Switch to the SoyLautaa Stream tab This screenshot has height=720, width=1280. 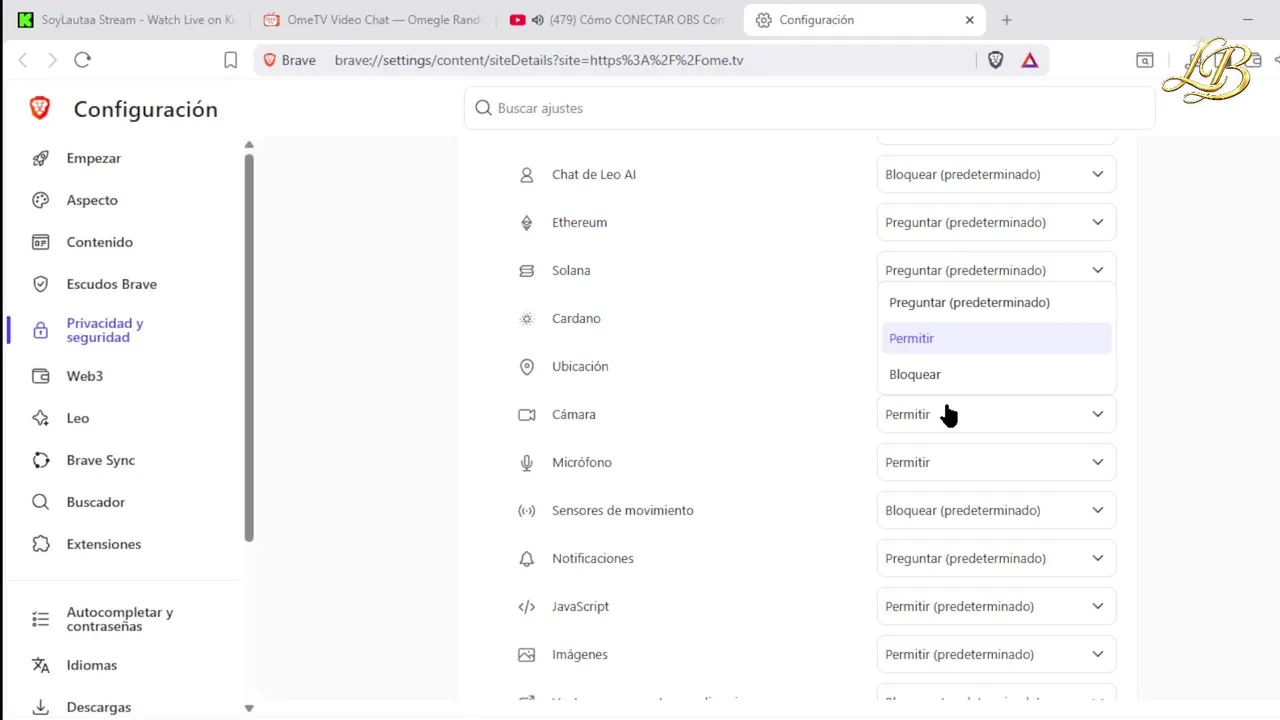coord(128,20)
